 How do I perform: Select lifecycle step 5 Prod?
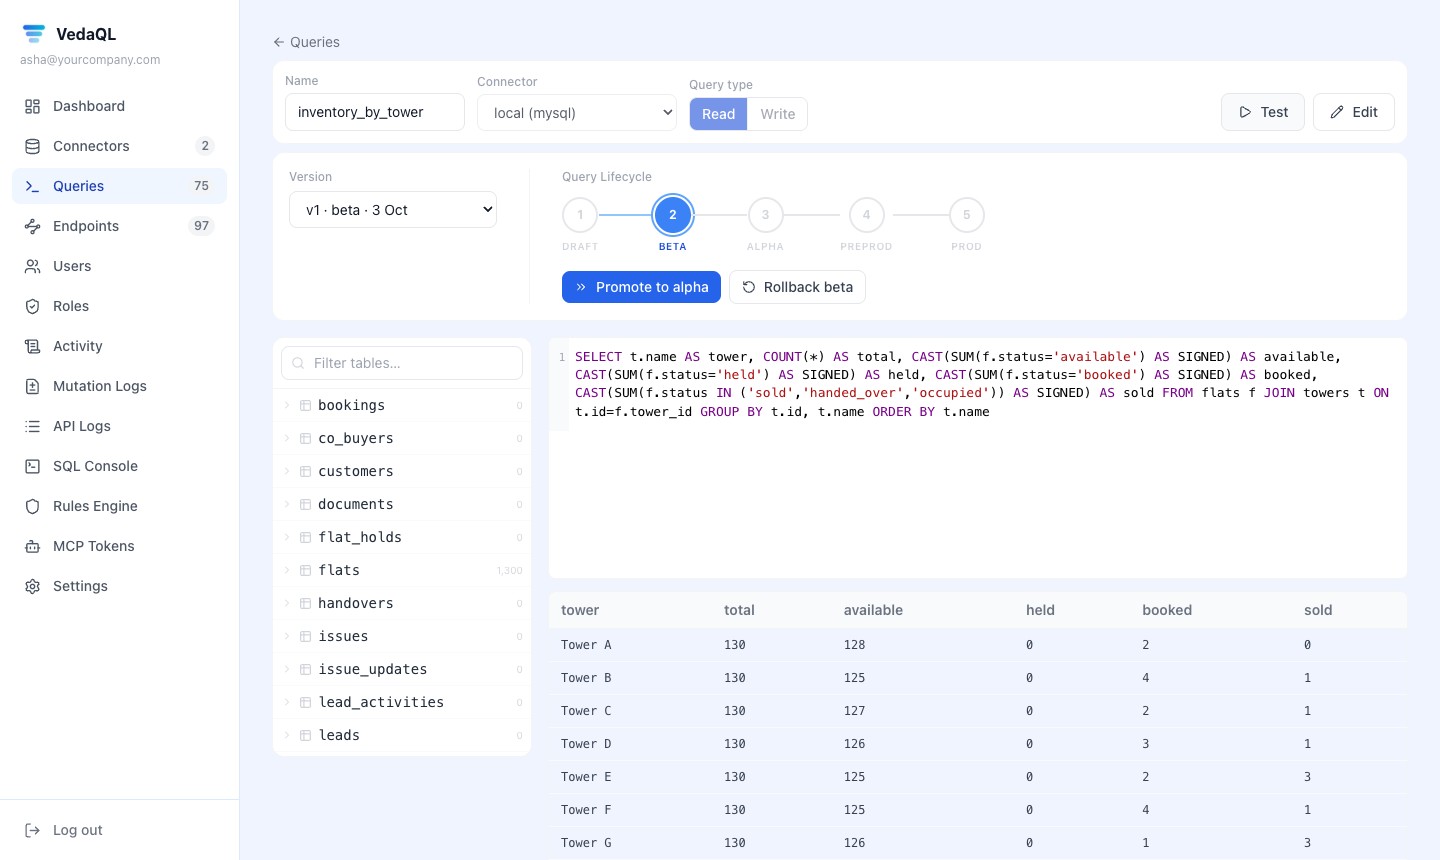[966, 215]
